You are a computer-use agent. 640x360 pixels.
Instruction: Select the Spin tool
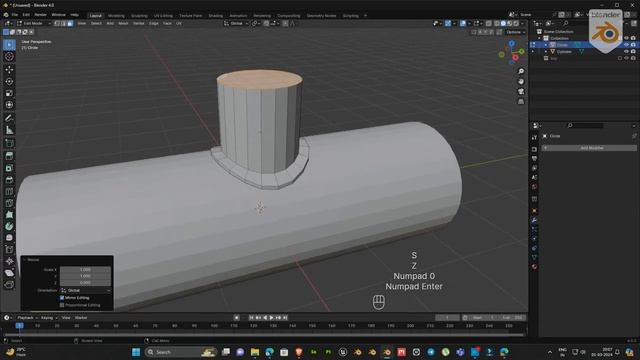(x=9, y=226)
